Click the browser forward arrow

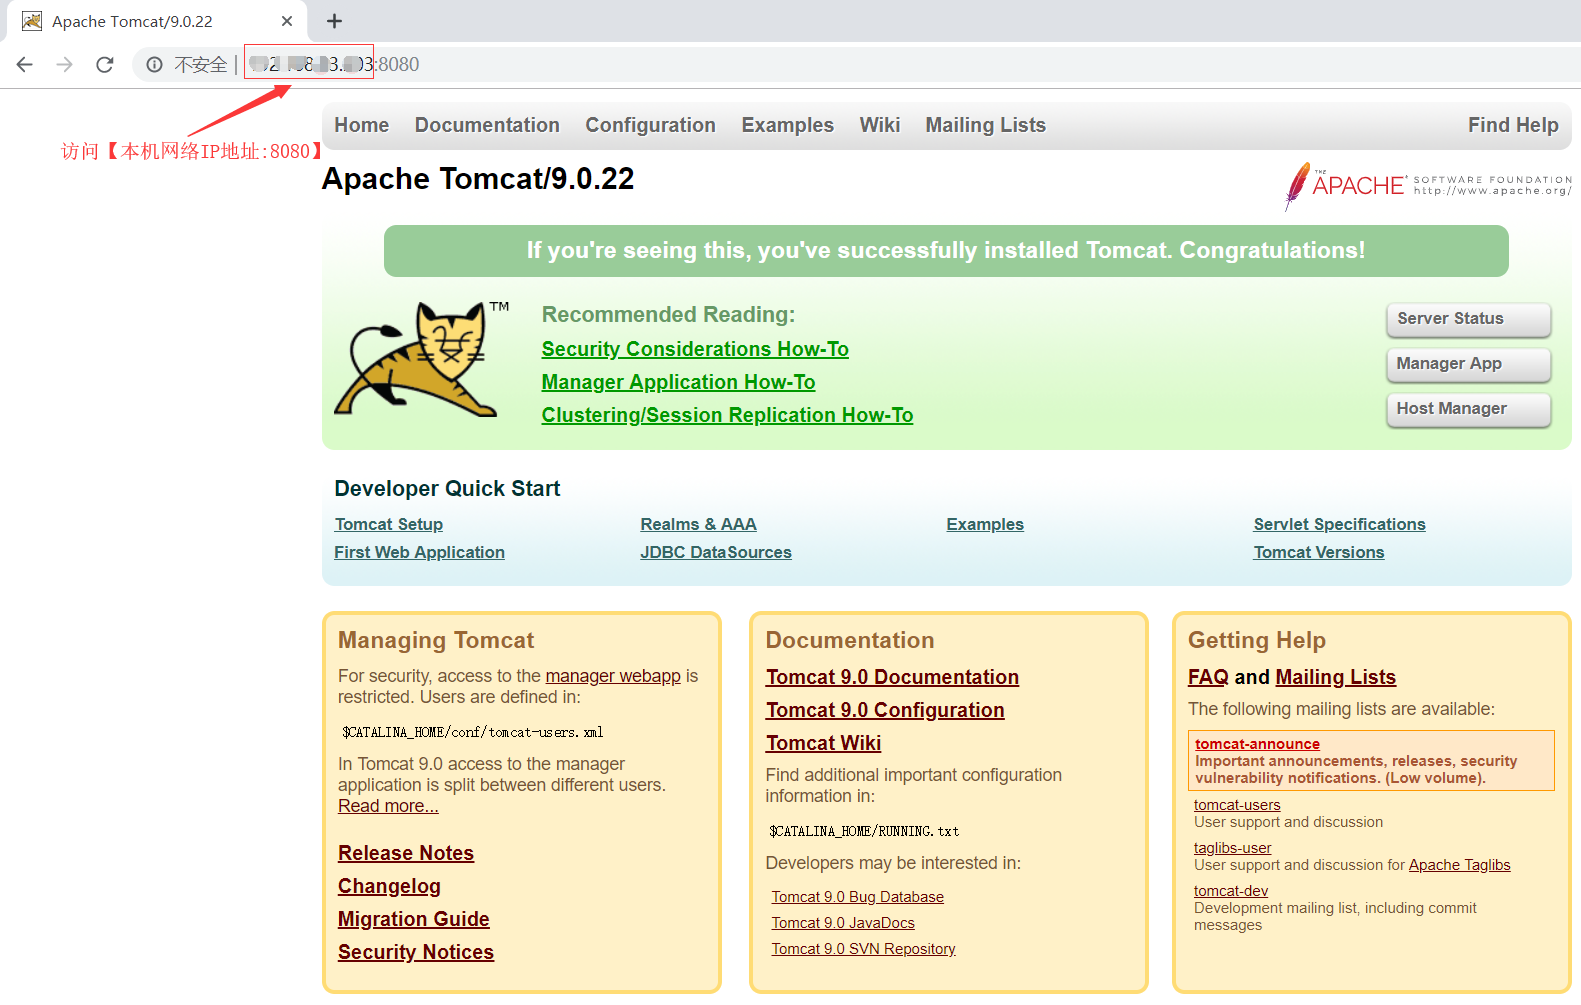(x=65, y=65)
